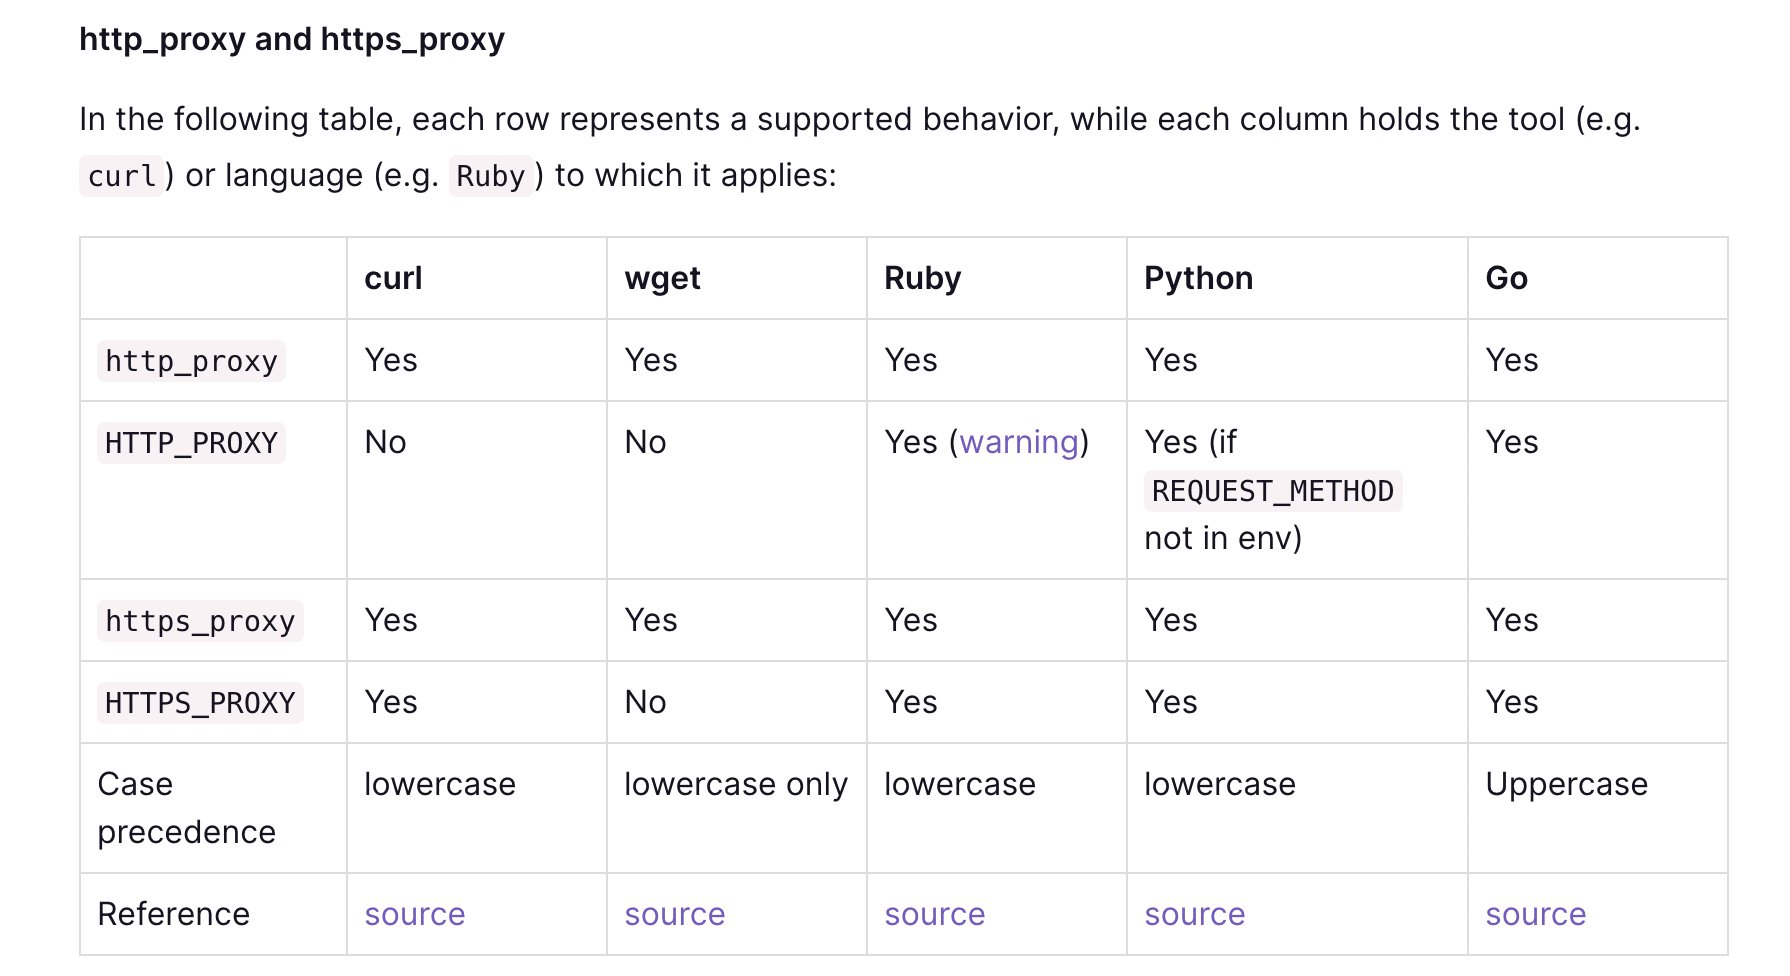This screenshot has height=976, width=1790.
Task: Click the lowercase http_proxy row label
Action: point(191,361)
